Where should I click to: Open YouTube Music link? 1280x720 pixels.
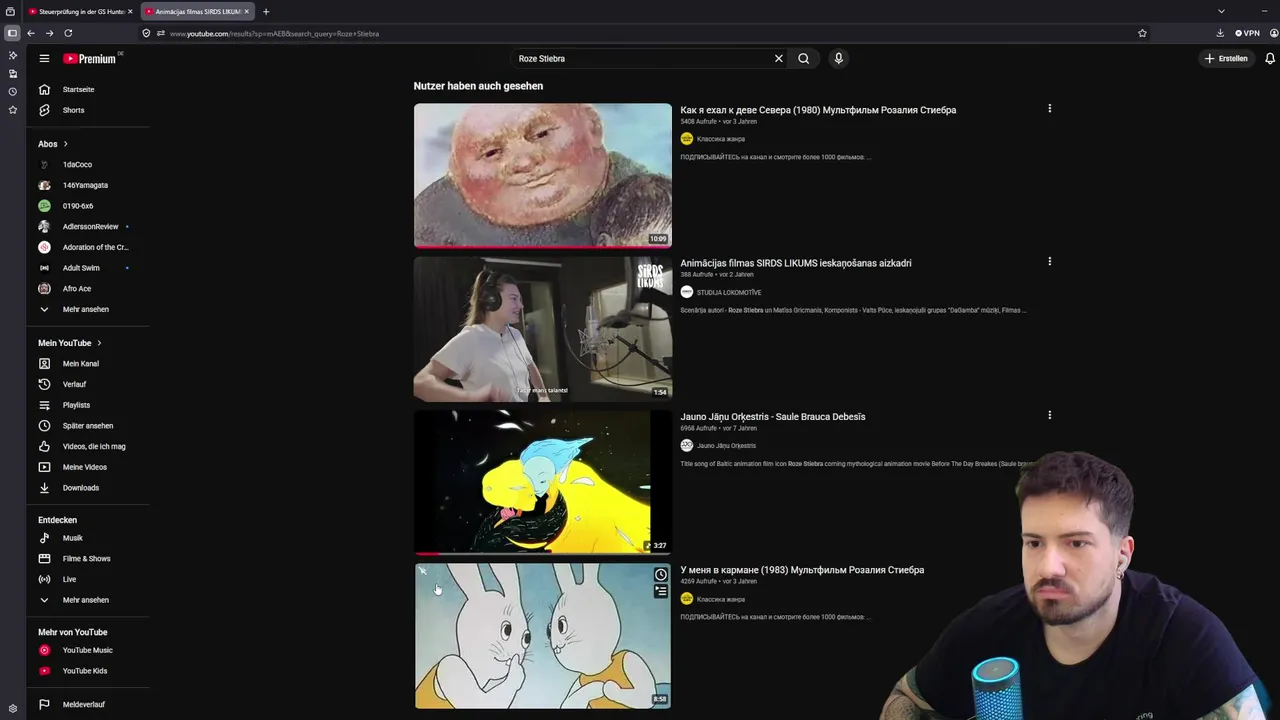click(x=88, y=650)
